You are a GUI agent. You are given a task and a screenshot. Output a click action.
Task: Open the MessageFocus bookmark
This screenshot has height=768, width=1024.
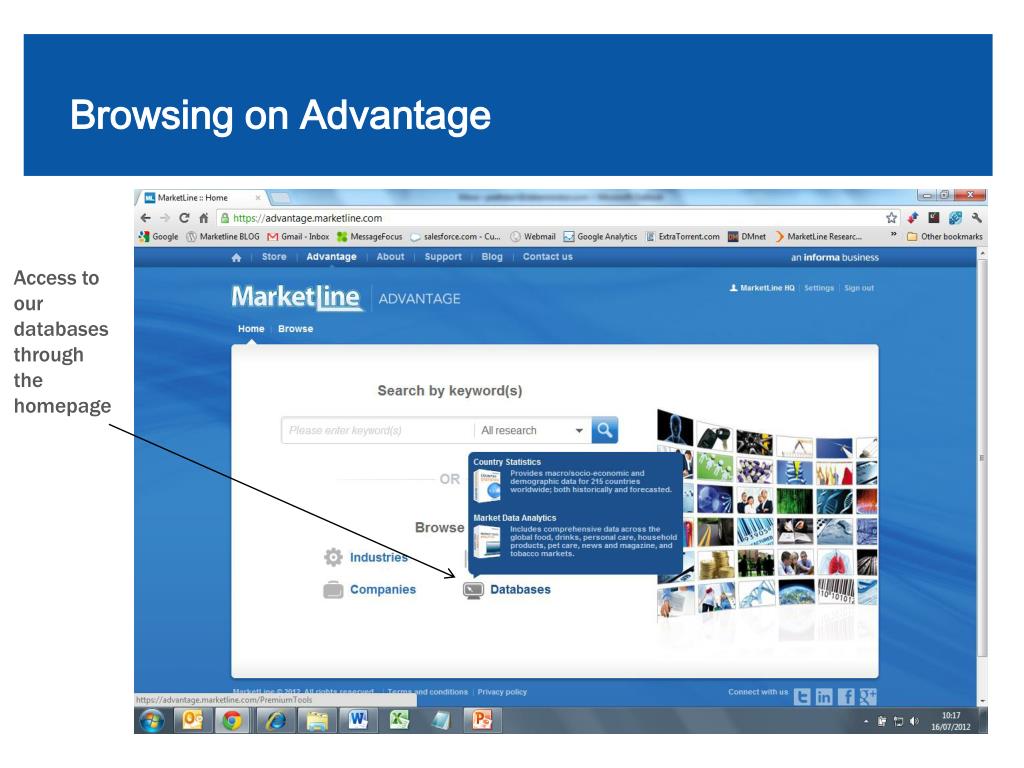coord(370,236)
